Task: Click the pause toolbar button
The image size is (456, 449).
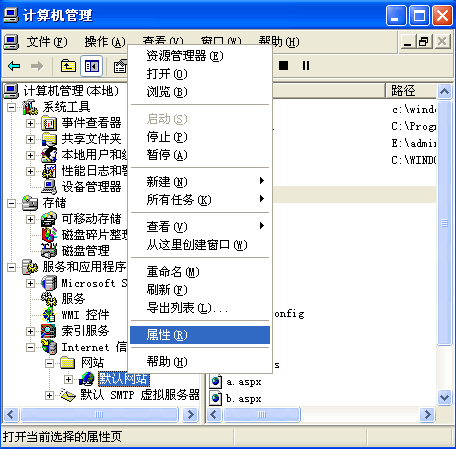Action: [x=306, y=65]
